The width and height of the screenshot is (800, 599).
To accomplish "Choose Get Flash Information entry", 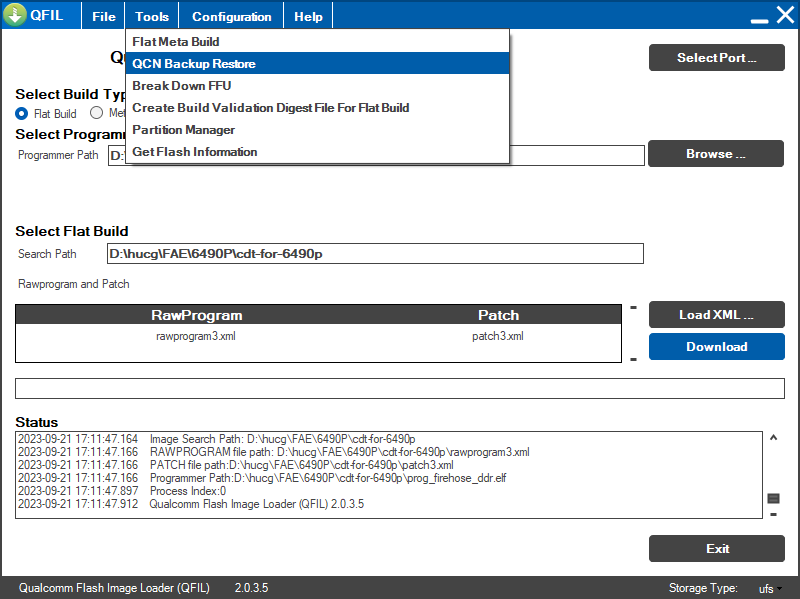I will (x=317, y=152).
